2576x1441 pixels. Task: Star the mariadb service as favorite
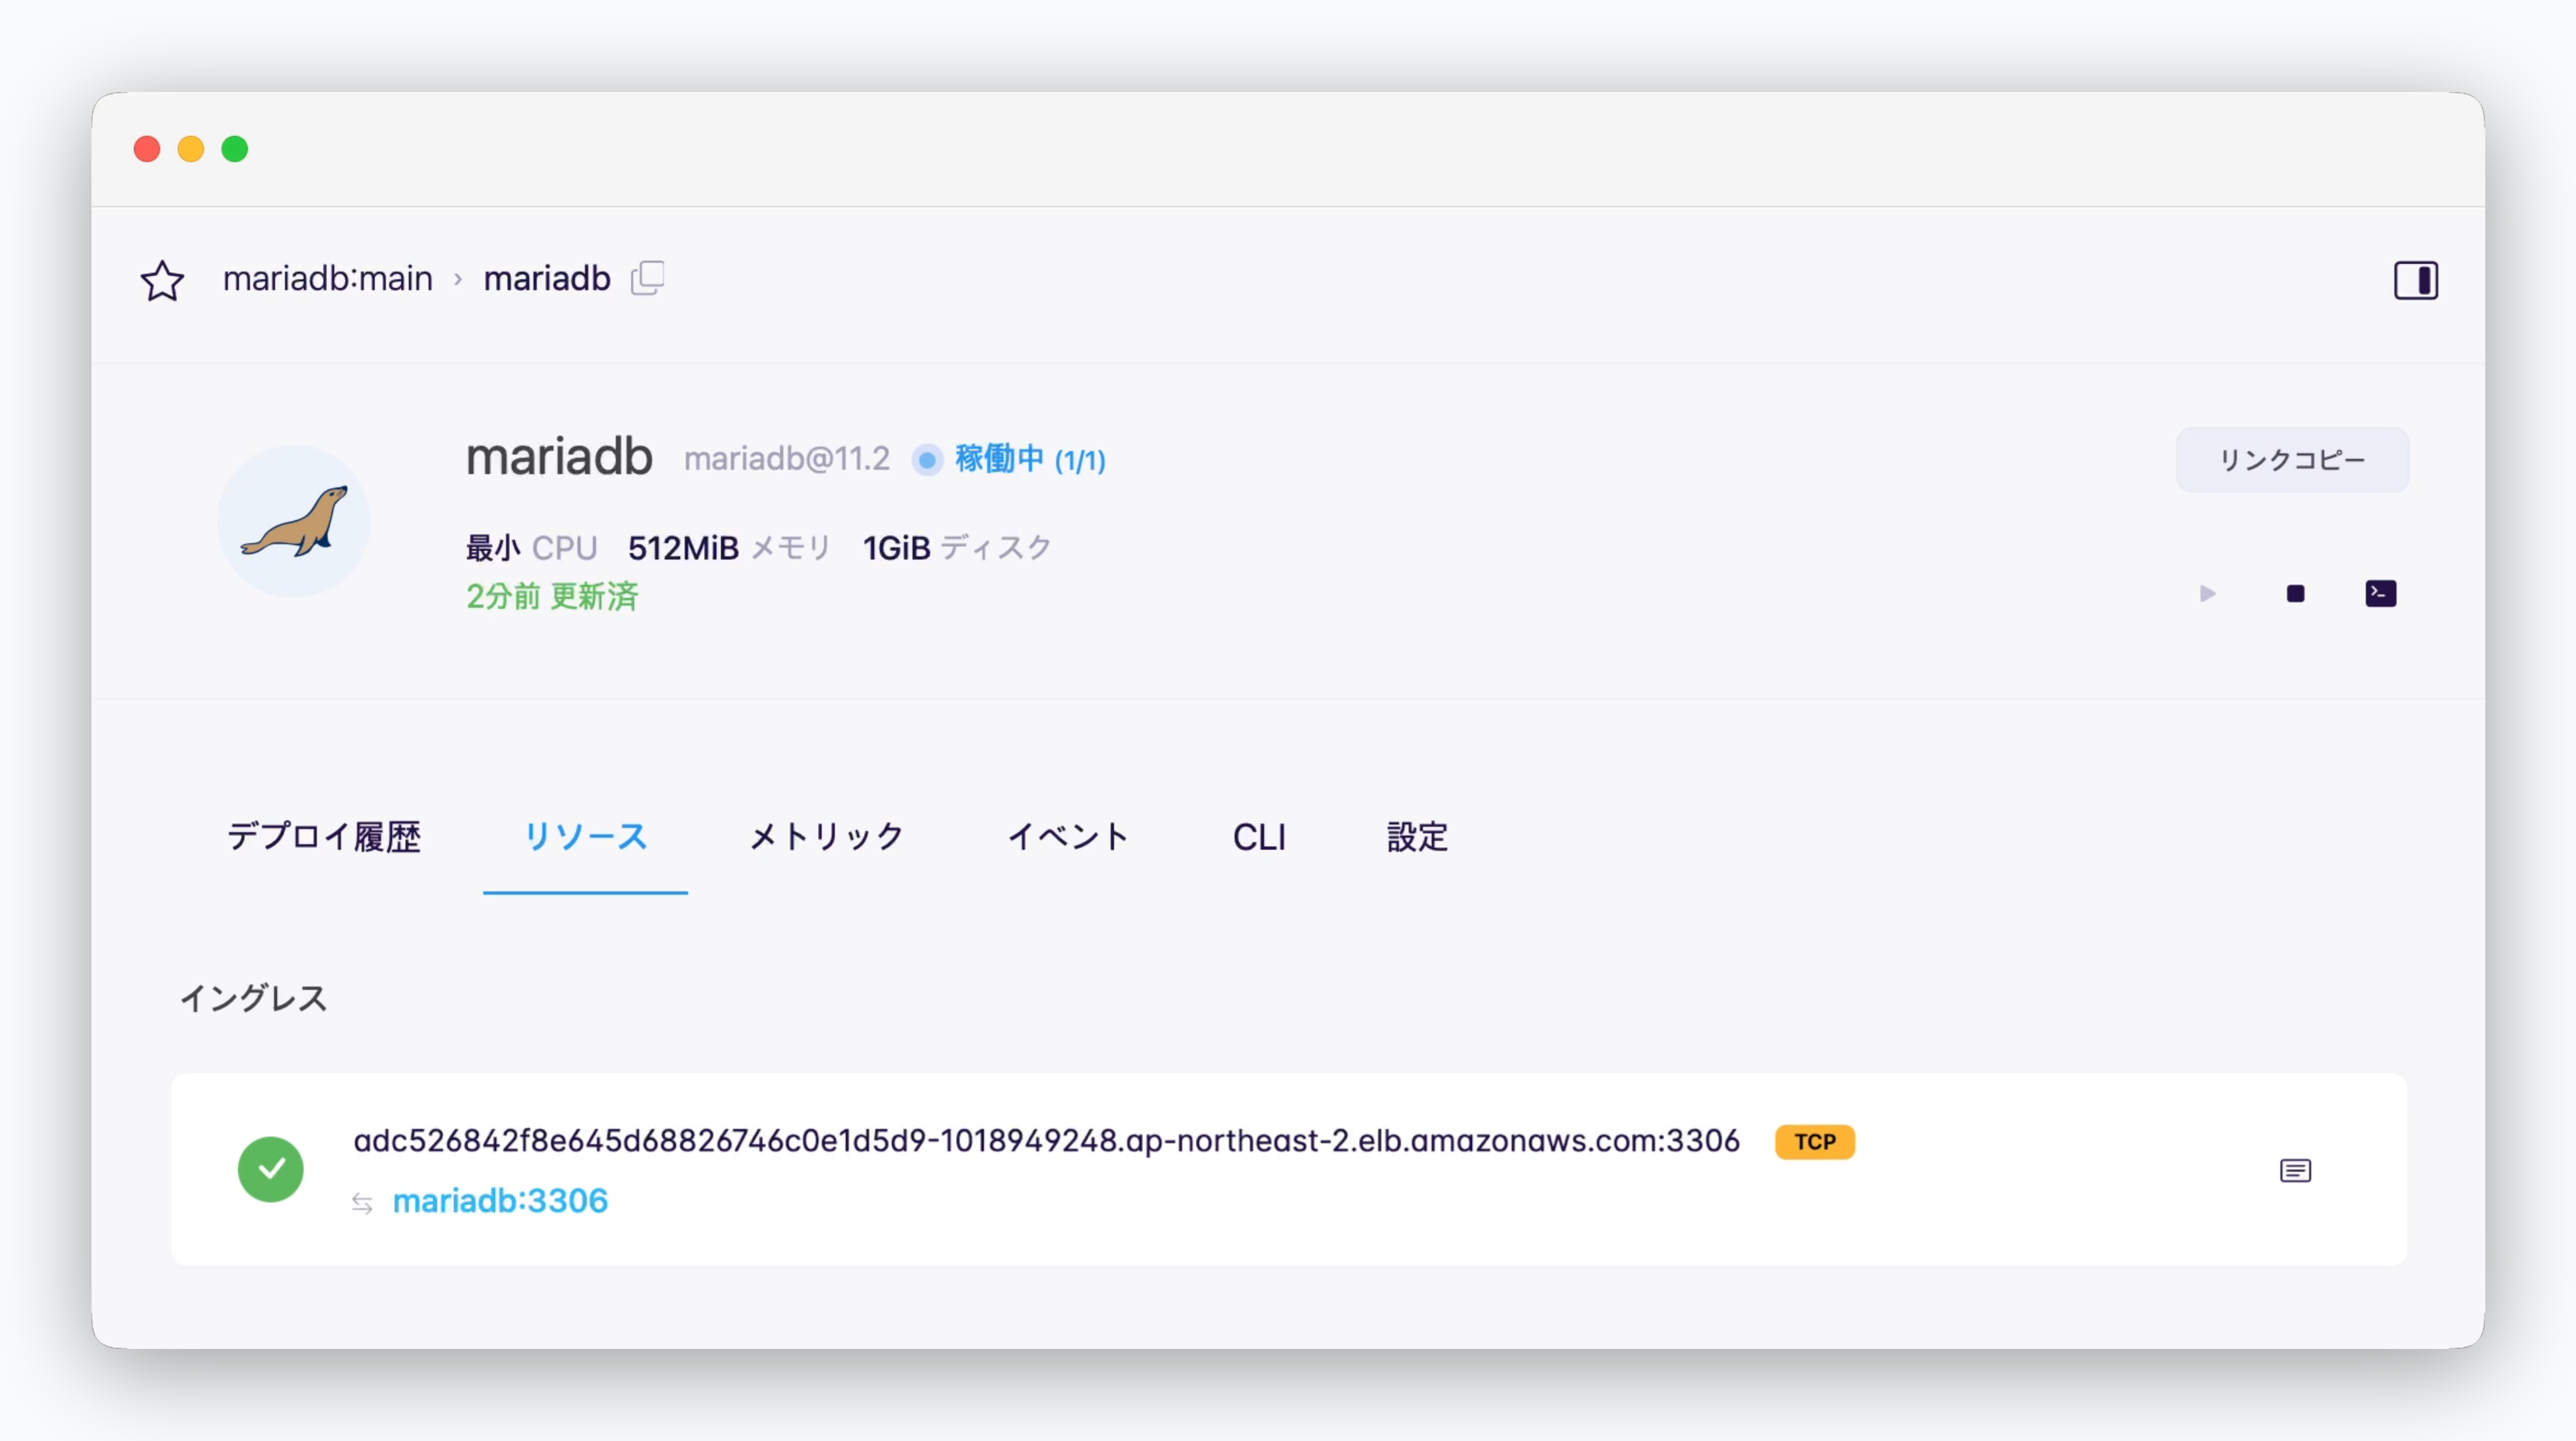(x=162, y=280)
